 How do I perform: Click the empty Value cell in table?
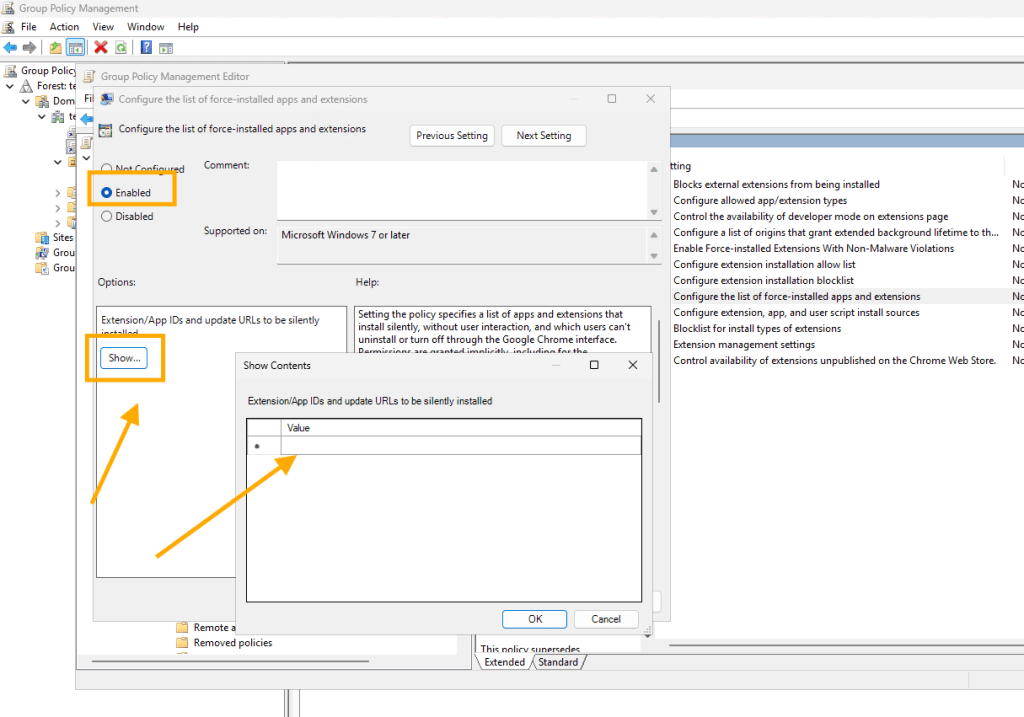460,446
